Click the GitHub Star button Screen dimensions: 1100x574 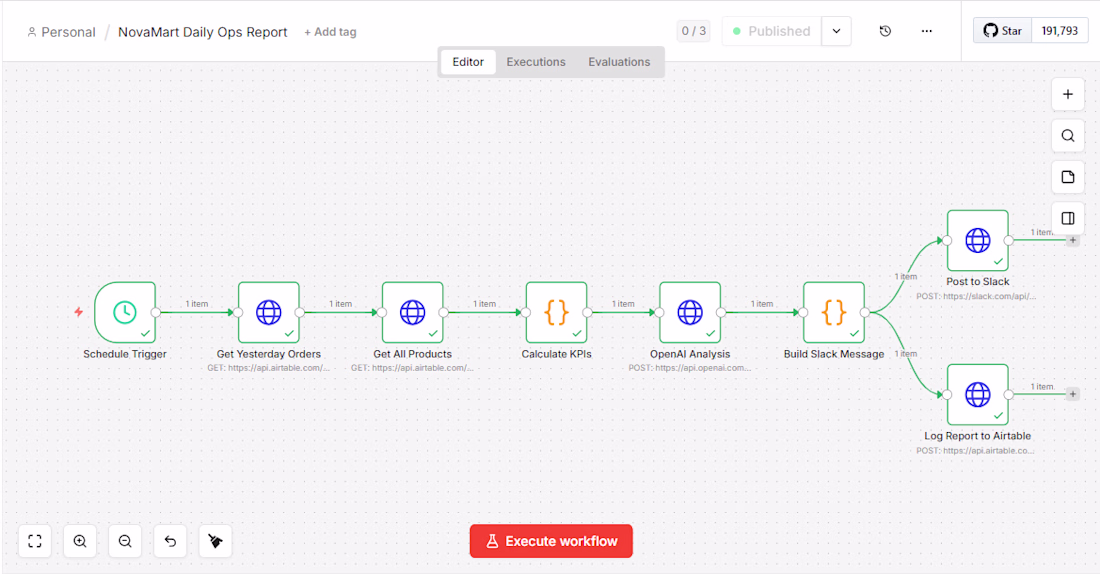1002,31
